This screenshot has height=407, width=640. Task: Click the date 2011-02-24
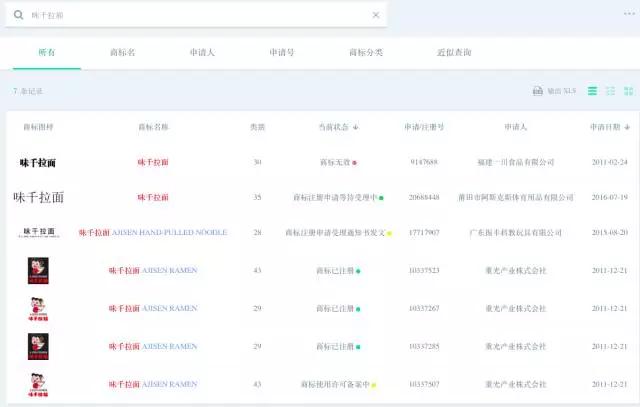click(610, 162)
